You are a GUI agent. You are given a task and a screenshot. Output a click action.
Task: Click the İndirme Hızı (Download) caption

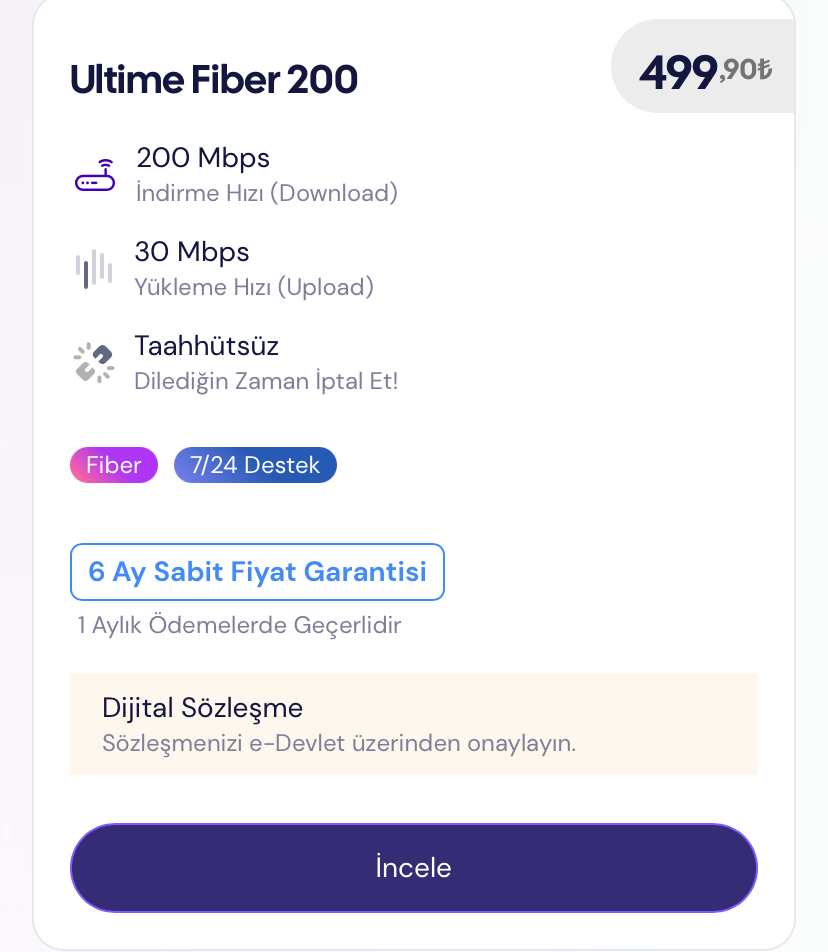coord(266,192)
